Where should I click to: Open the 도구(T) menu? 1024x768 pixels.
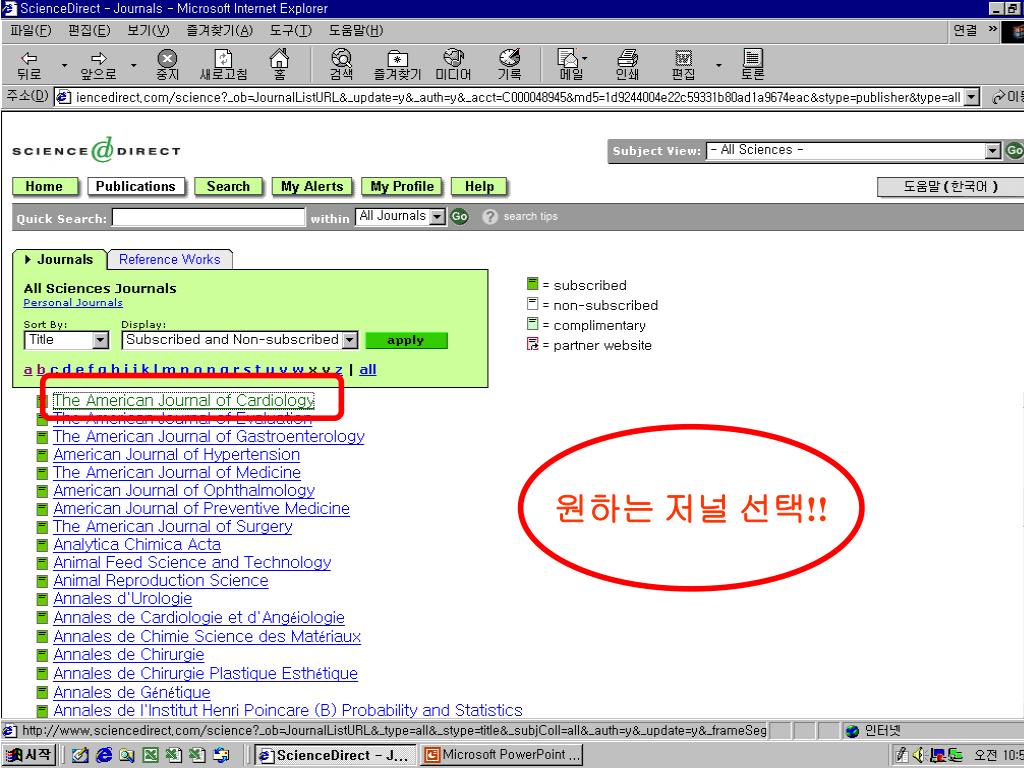[291, 30]
